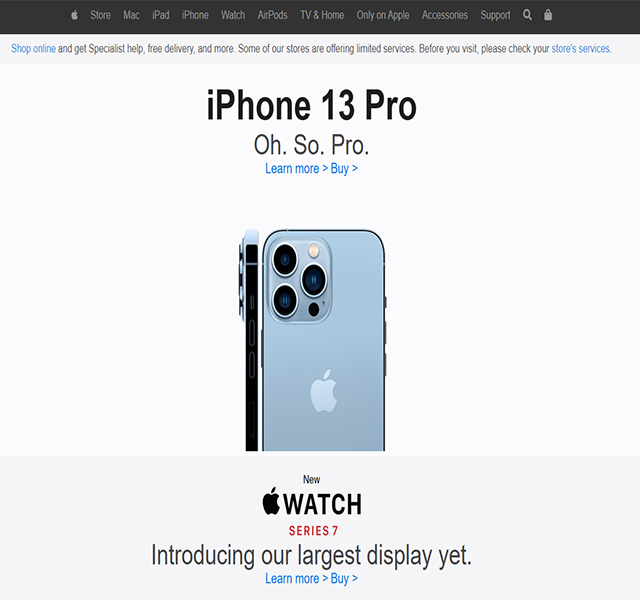Go to TV & Home section
640x600 pixels.
point(322,16)
